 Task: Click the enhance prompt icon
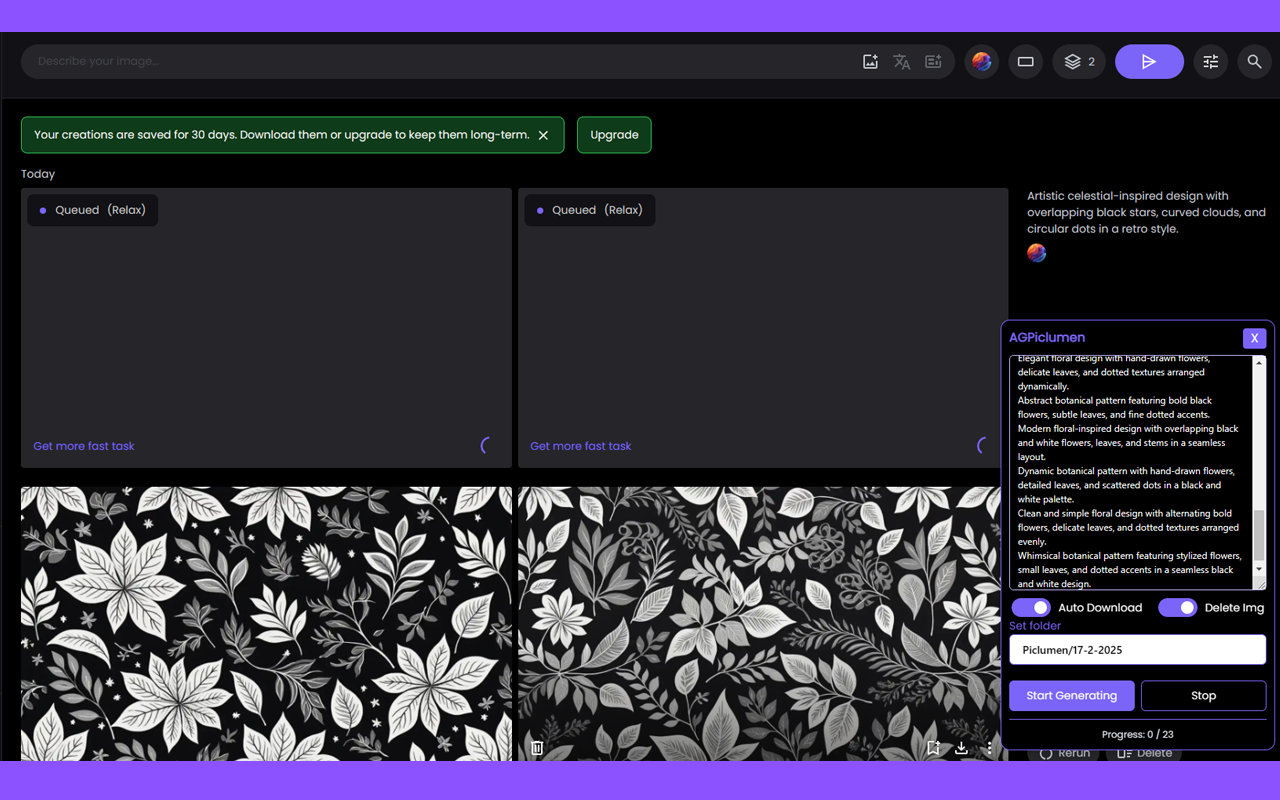[x=933, y=62]
